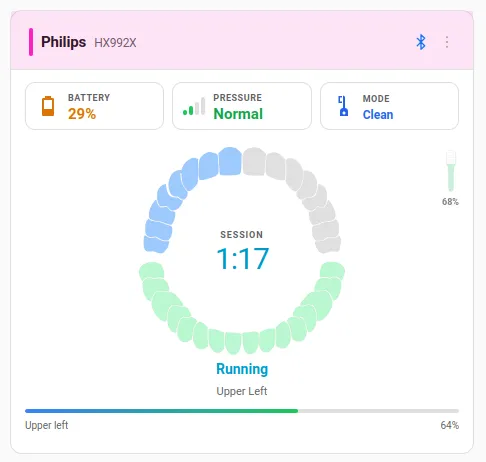The height and width of the screenshot is (462, 486).
Task: Click the brushing progress bar
Action: tap(242, 411)
